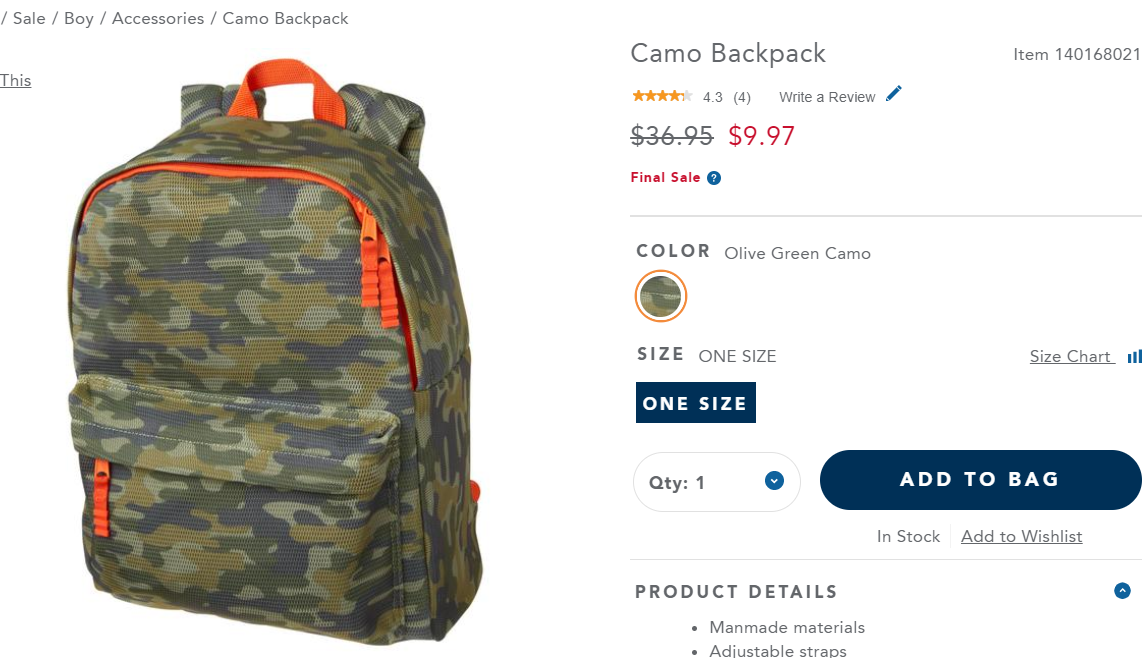Click the pencil icon beside Write a Review
The height and width of the screenshot is (658, 1142).
tap(894, 94)
